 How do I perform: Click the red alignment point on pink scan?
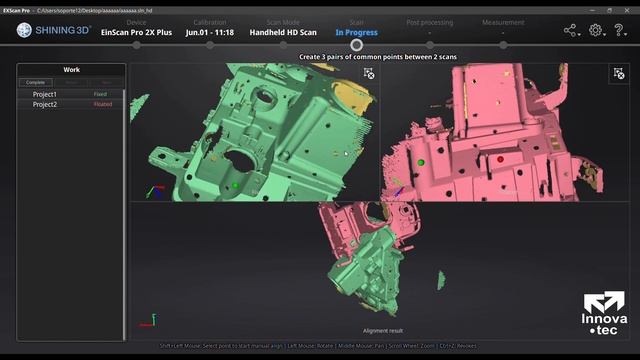500,159
